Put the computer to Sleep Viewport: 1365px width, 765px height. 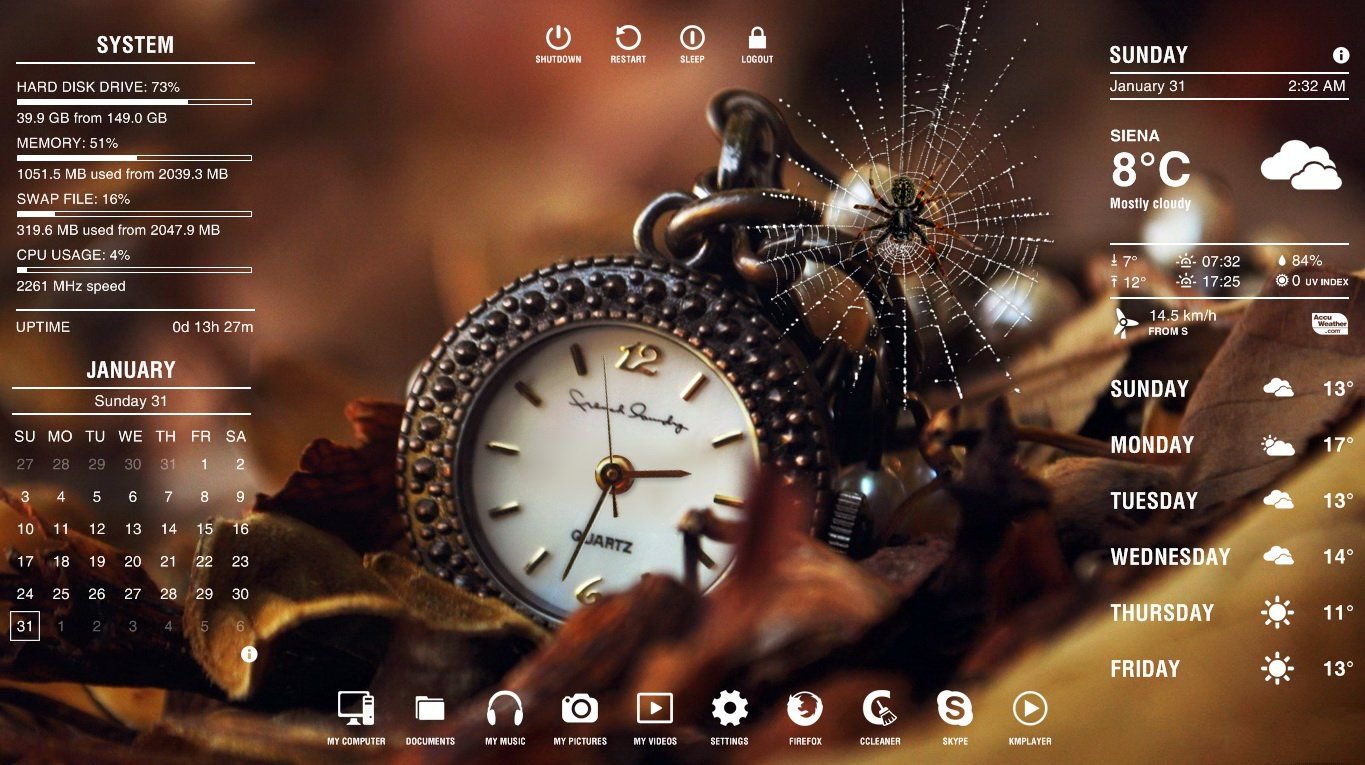pyautogui.click(x=692, y=39)
